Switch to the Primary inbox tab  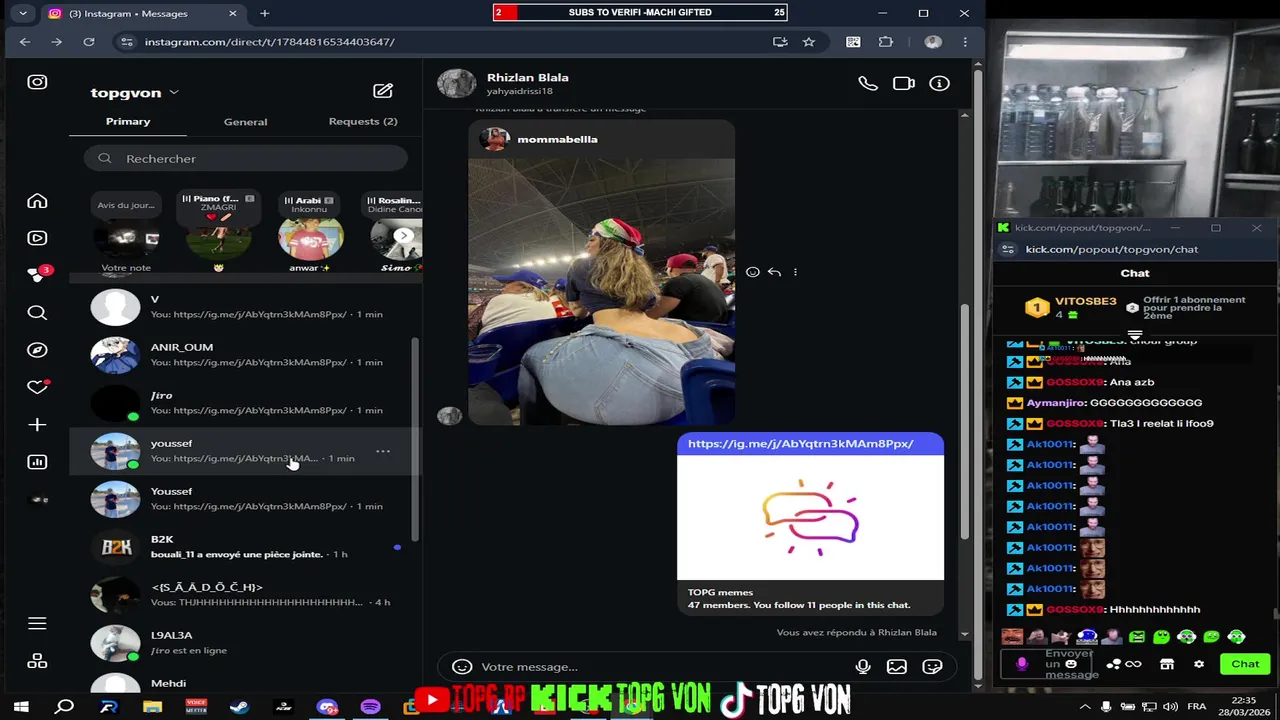tap(128, 121)
